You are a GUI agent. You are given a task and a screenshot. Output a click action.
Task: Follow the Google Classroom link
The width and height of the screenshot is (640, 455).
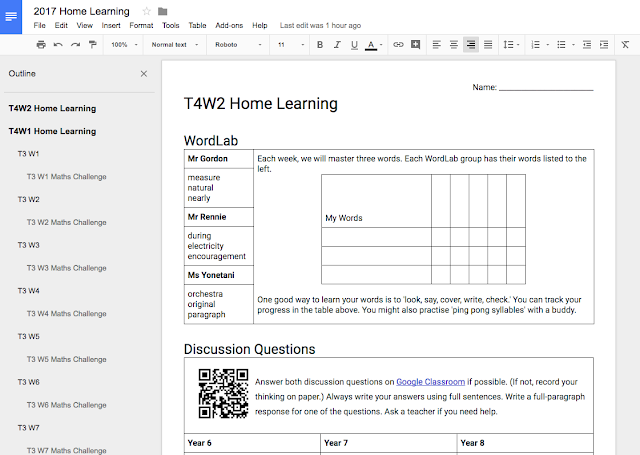pyautogui.click(x=430, y=382)
